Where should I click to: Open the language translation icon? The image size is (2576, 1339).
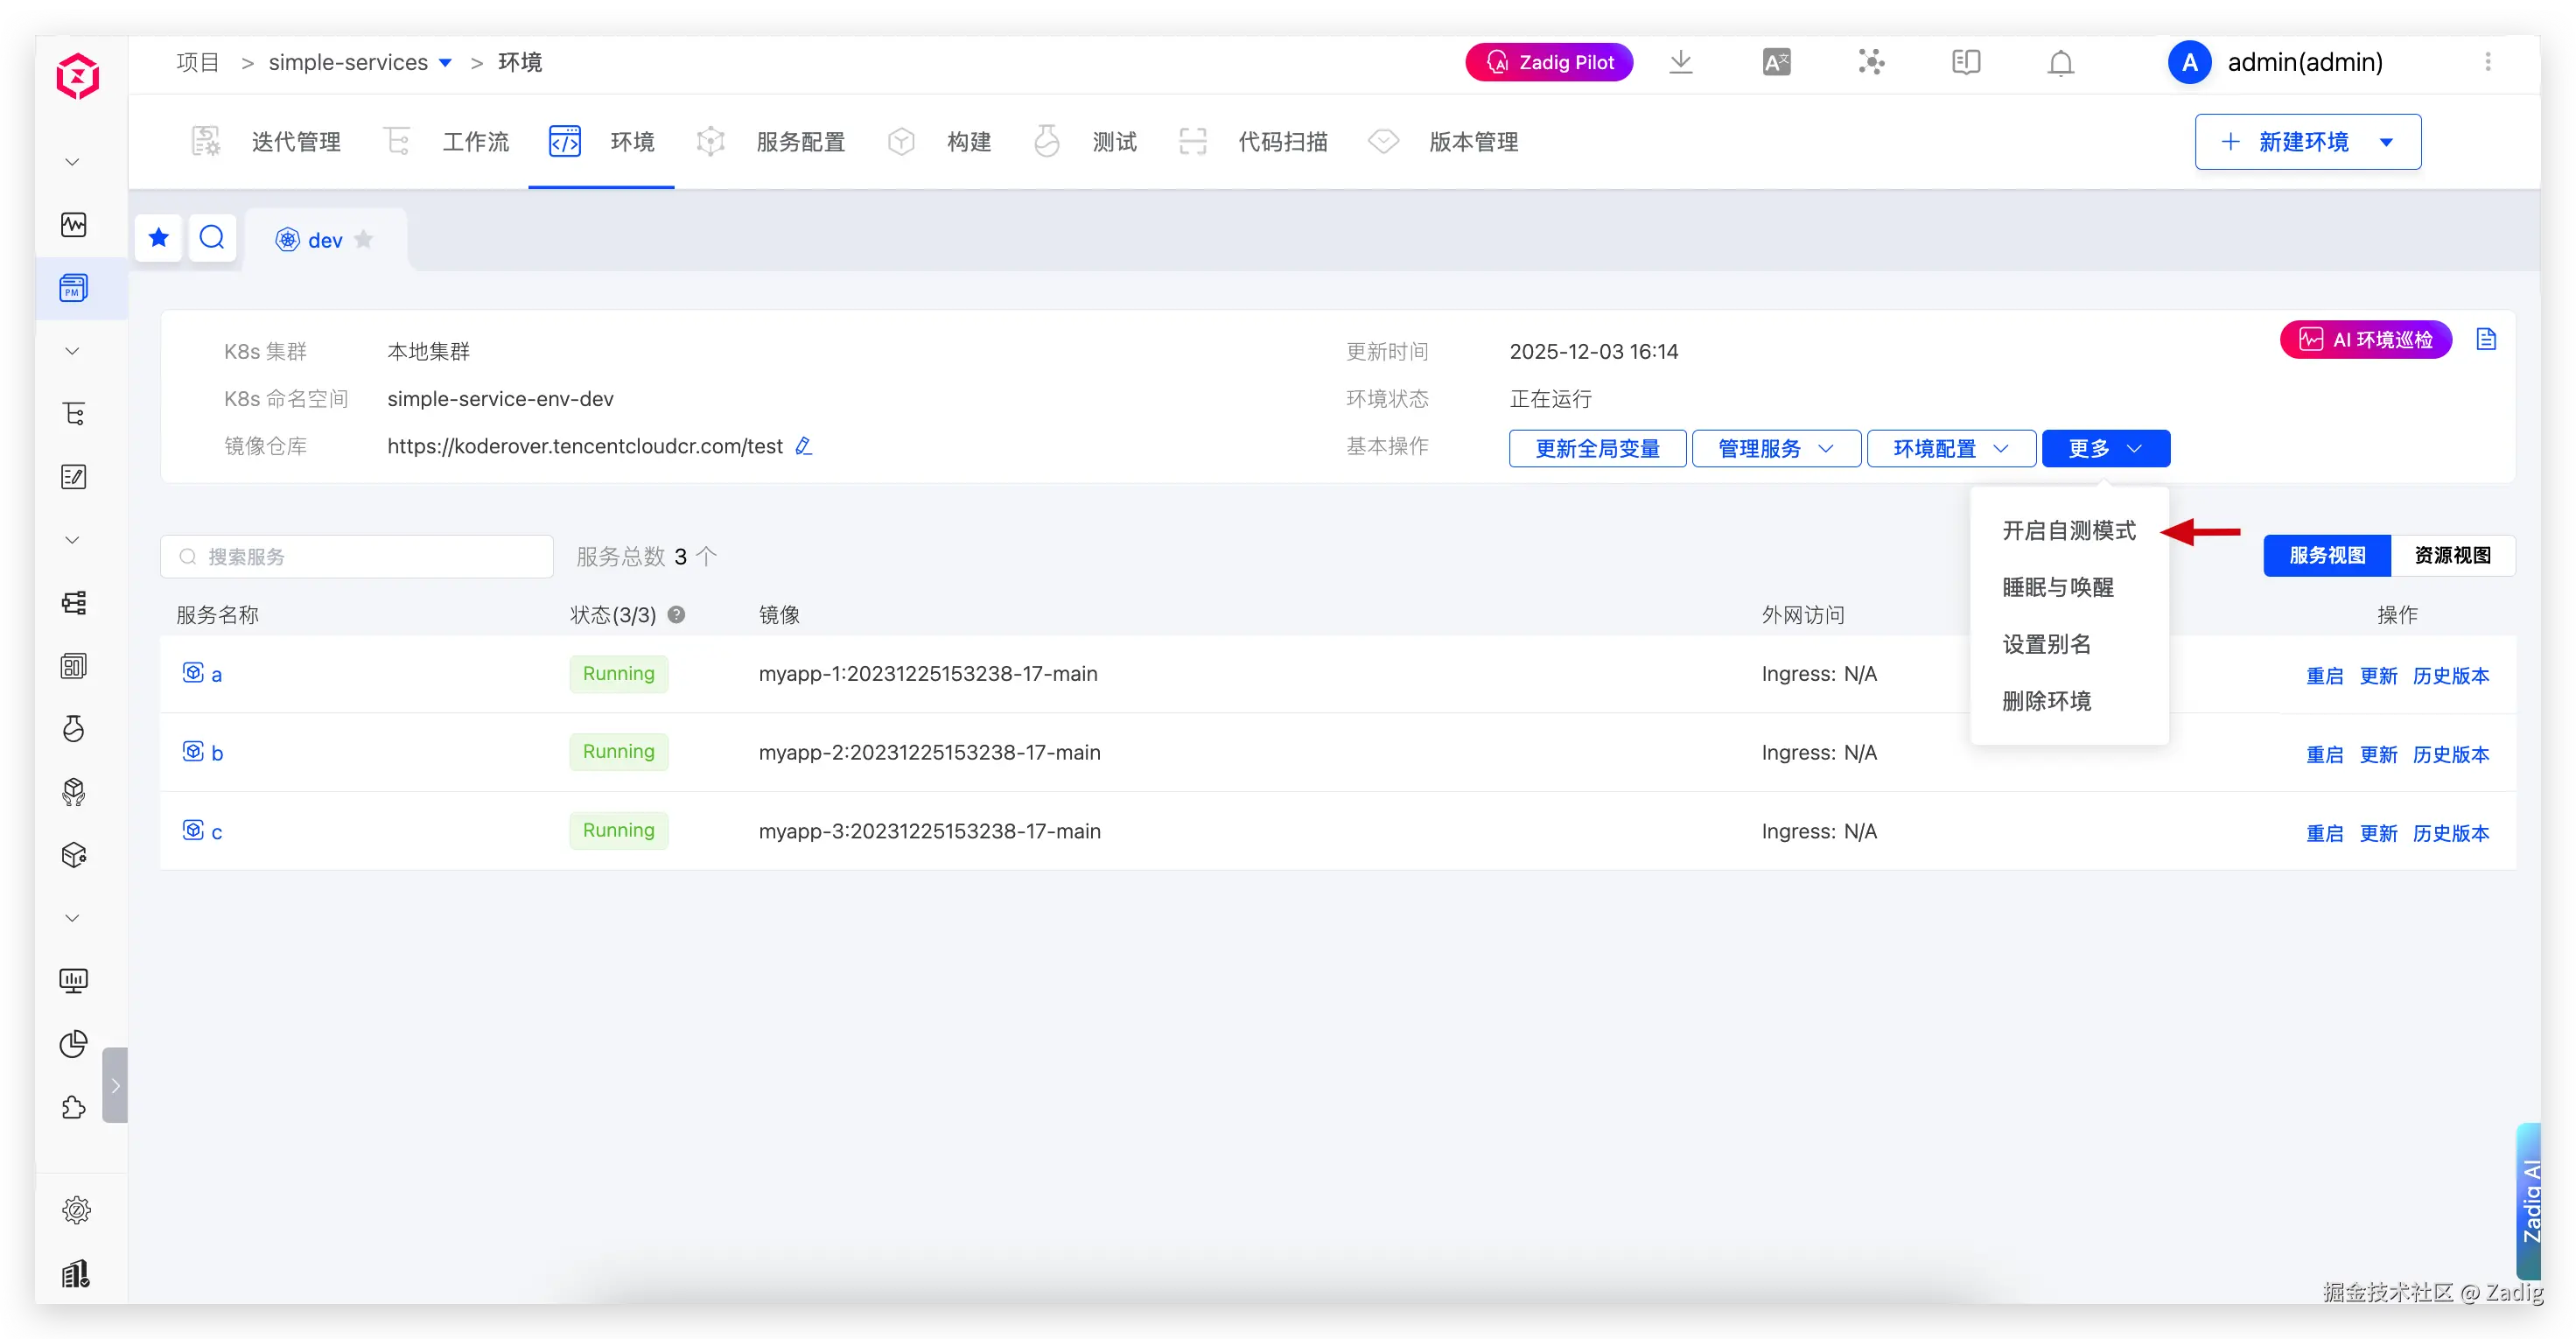[x=1776, y=62]
